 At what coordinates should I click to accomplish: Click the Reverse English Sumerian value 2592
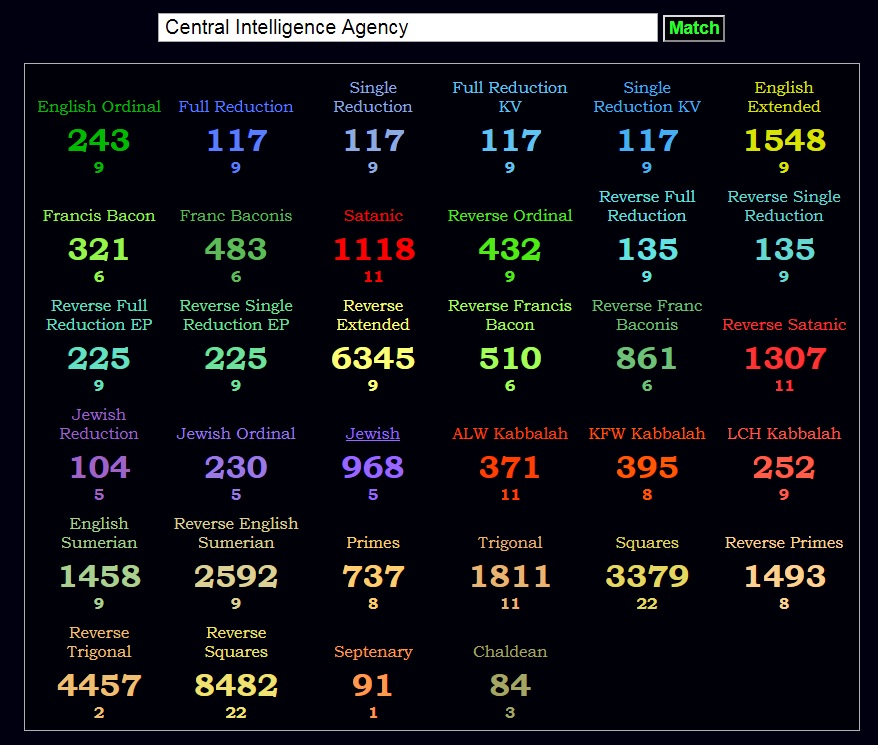(236, 576)
